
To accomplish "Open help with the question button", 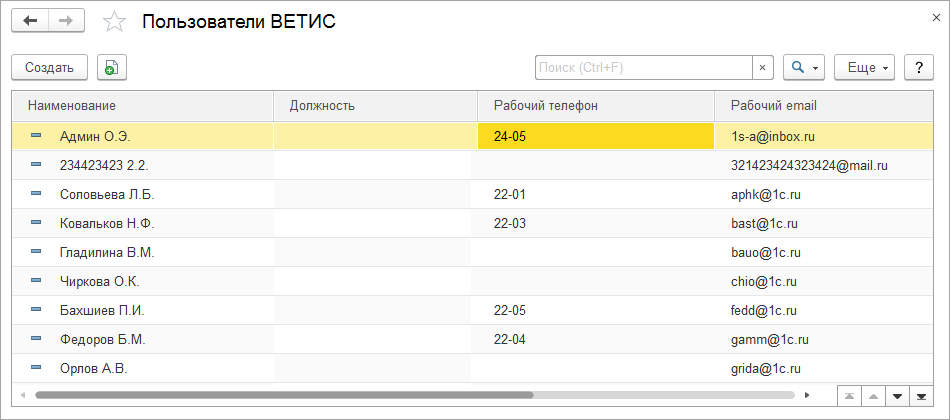I will [x=919, y=67].
